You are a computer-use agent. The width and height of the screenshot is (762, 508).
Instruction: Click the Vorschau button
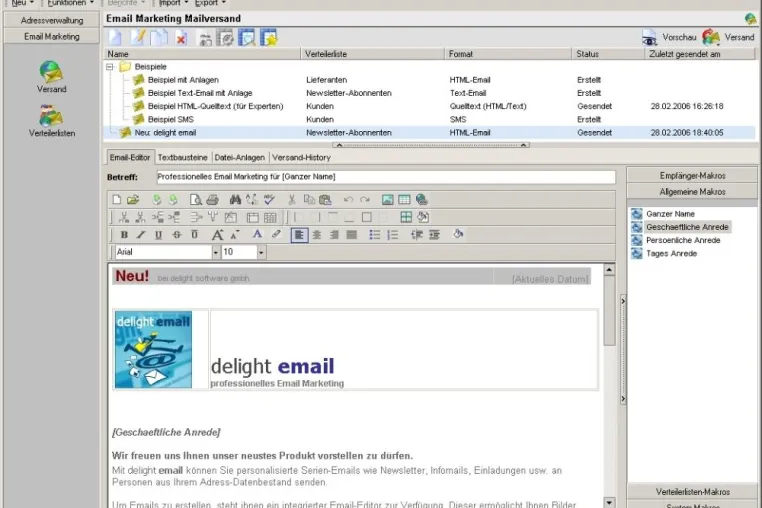point(670,37)
